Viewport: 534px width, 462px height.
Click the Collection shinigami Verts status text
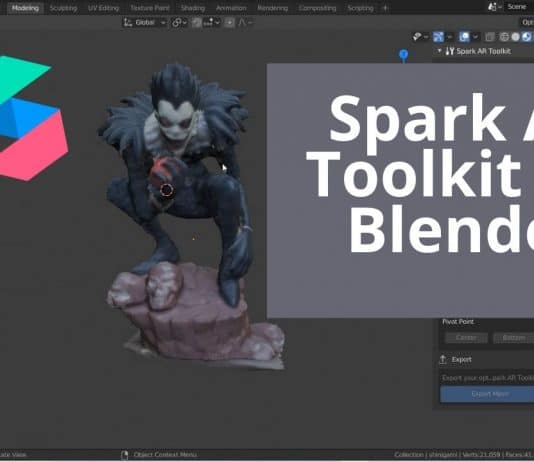(x=463, y=455)
